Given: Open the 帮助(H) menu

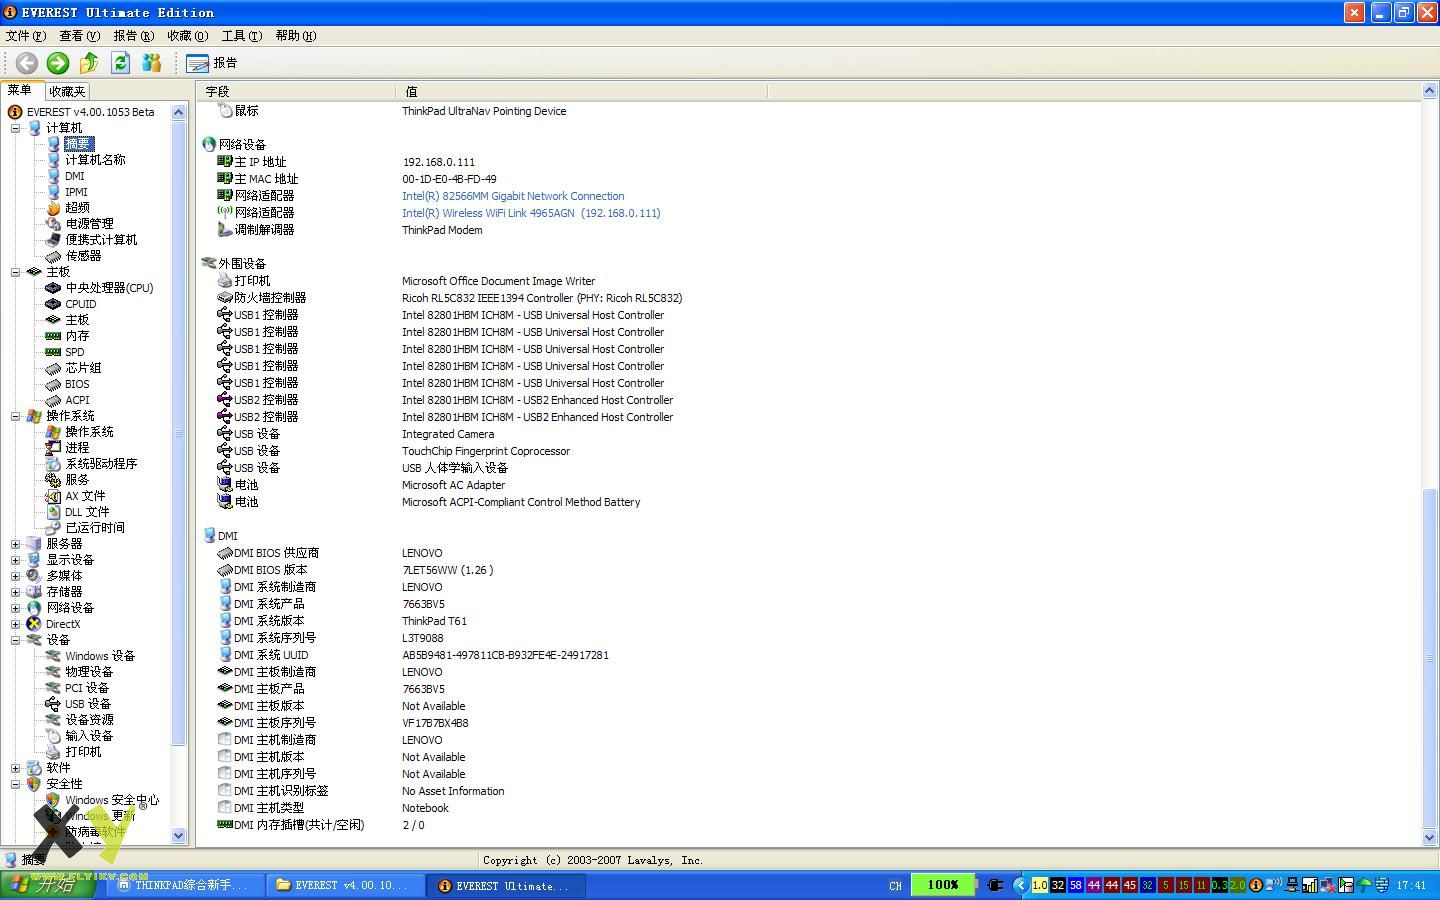Looking at the screenshot, I should pyautogui.click(x=296, y=36).
